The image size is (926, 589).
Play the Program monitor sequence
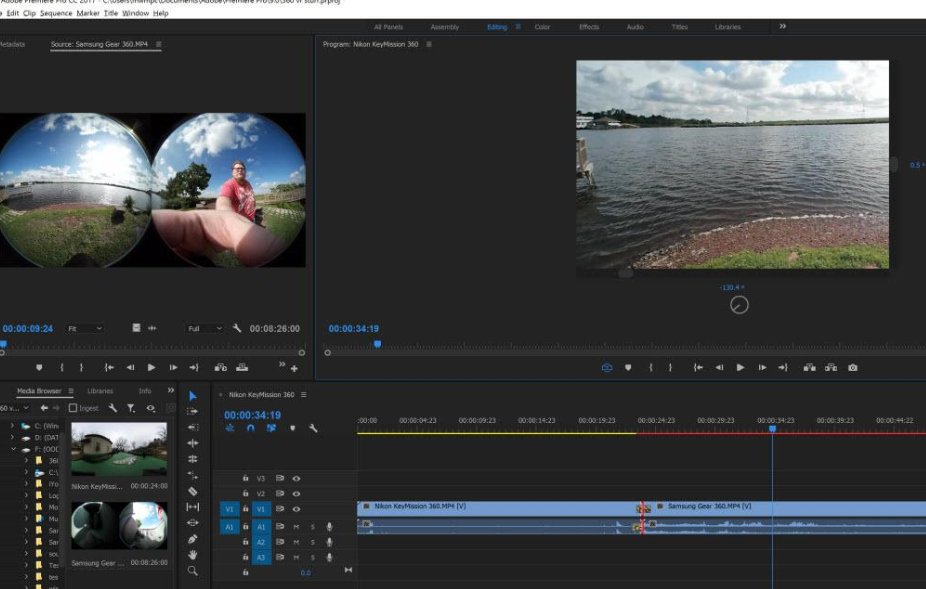[740, 368]
